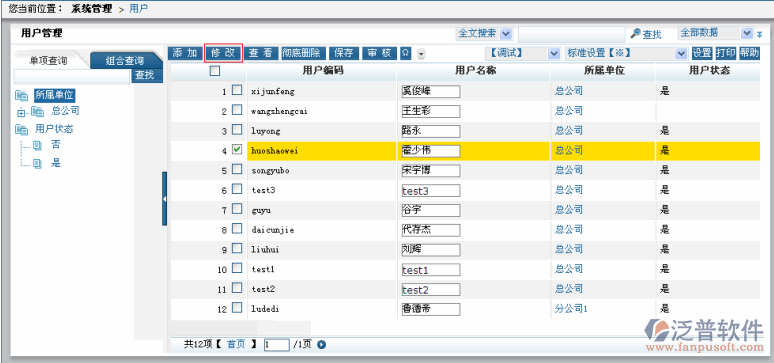Switch to the 单项查询 tab
This screenshot has height=363, width=774.
[x=48, y=60]
